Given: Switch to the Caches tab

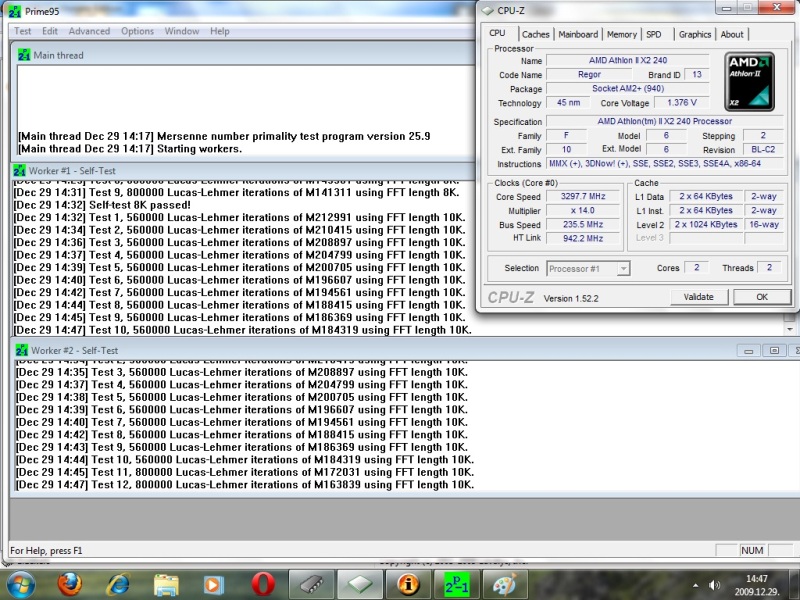Looking at the screenshot, I should pos(535,34).
